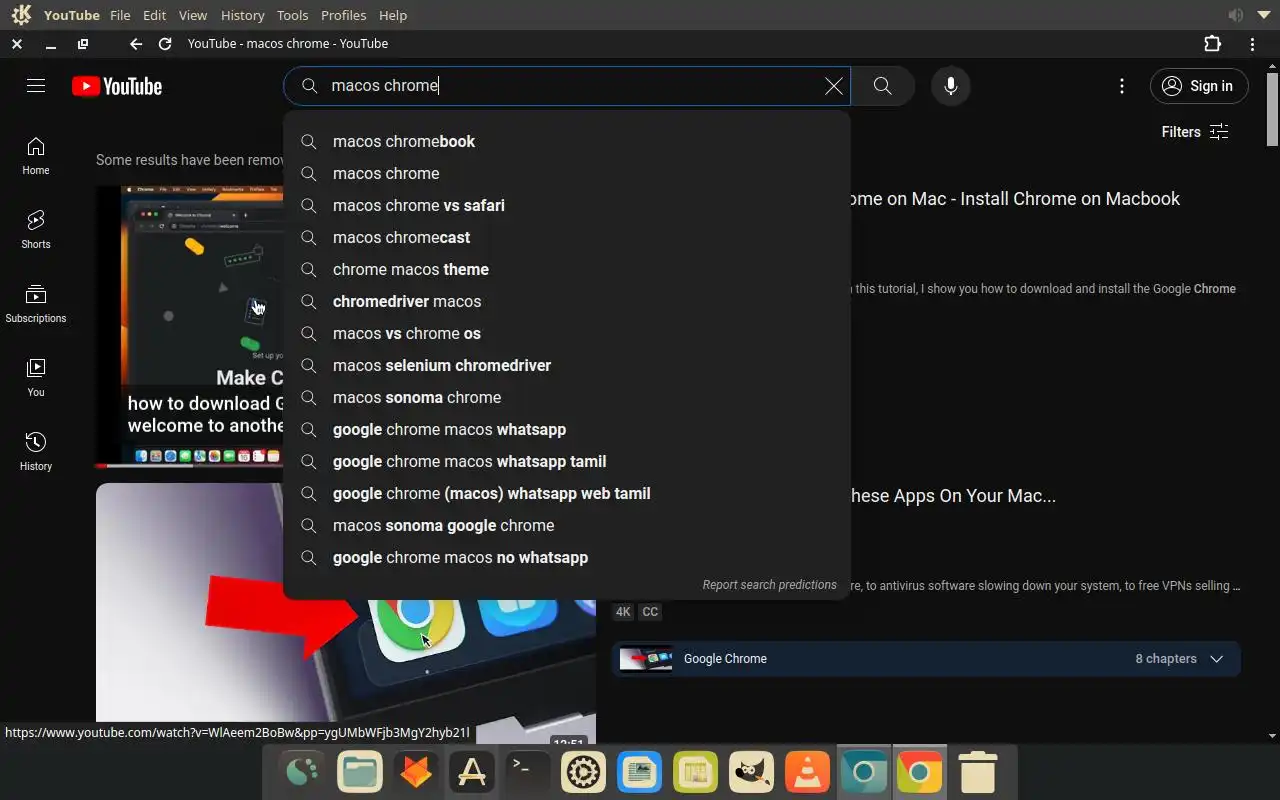The image size is (1280, 800).
Task: Select suggestion "macos chrome vs safari"
Action: point(567,206)
